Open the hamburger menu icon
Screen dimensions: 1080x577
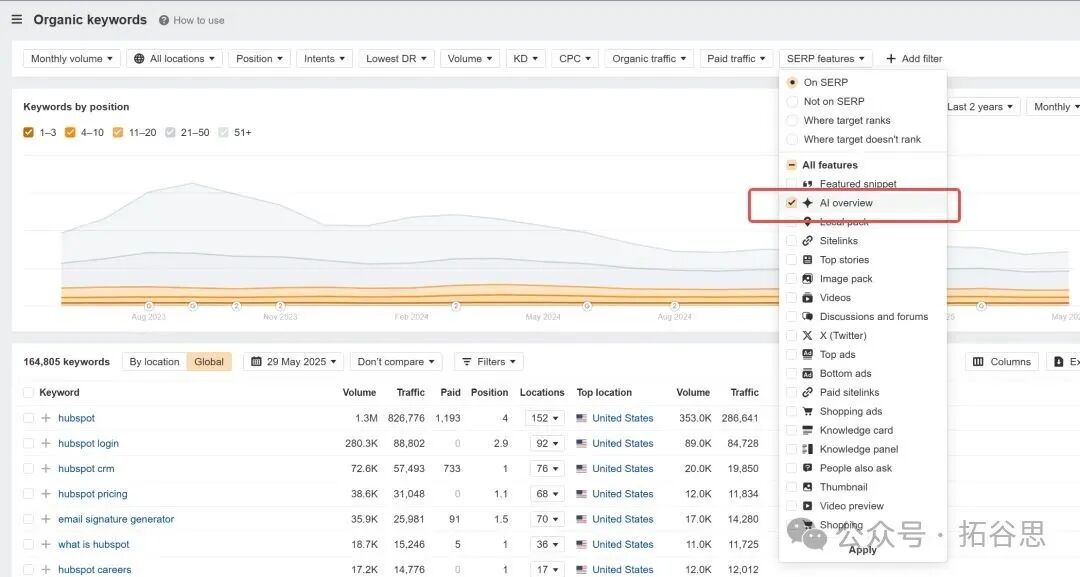pyautogui.click(x=17, y=20)
